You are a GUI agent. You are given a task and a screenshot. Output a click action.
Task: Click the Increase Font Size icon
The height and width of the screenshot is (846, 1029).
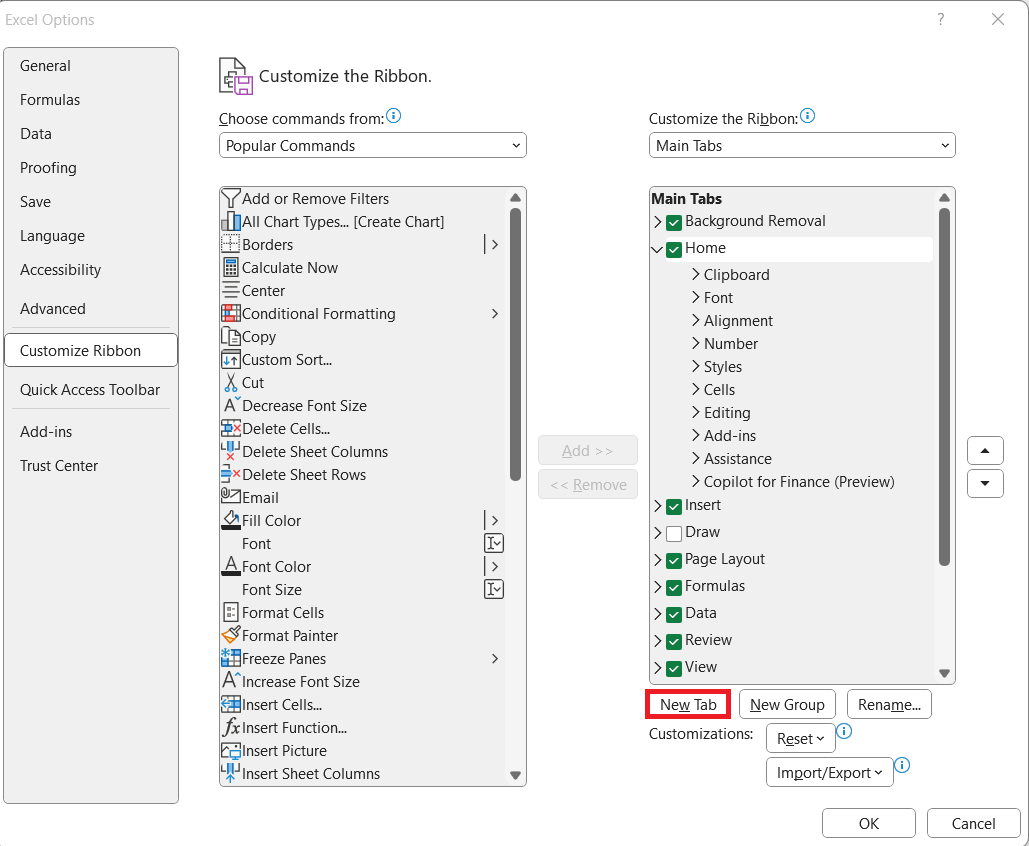(230, 681)
